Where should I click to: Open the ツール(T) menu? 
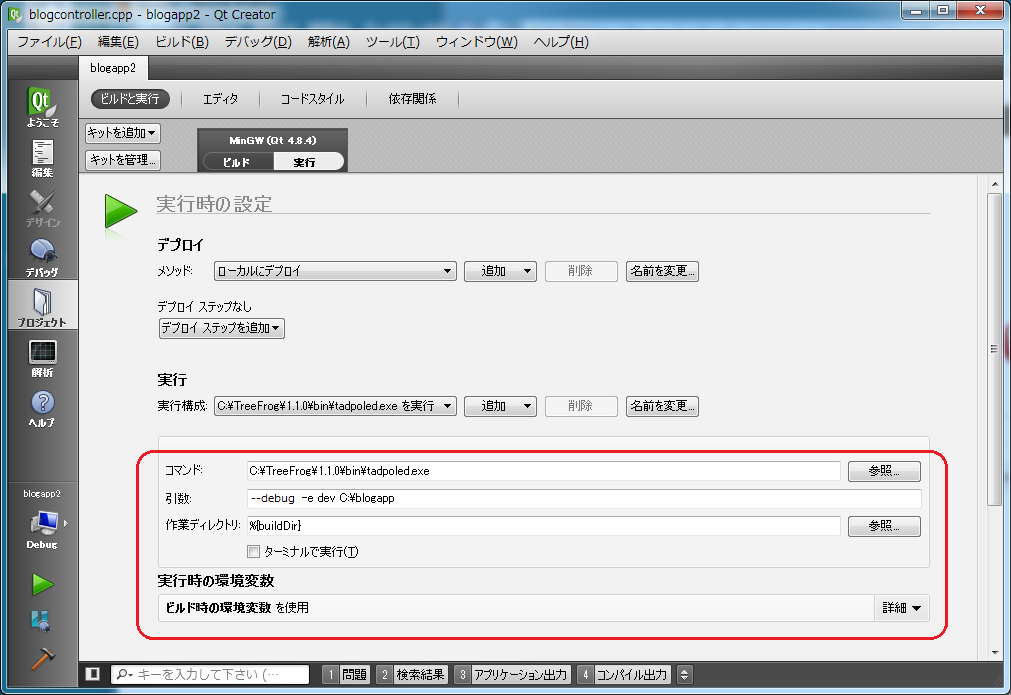point(393,42)
